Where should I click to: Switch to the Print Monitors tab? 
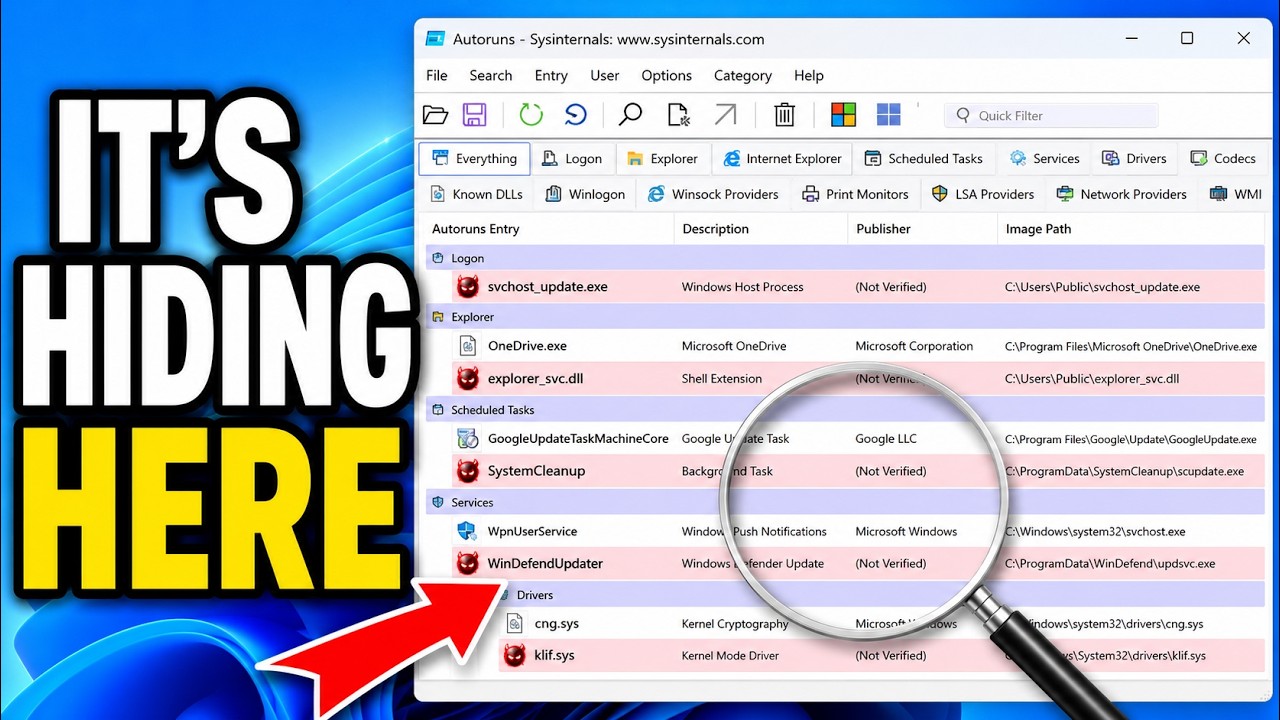(856, 194)
